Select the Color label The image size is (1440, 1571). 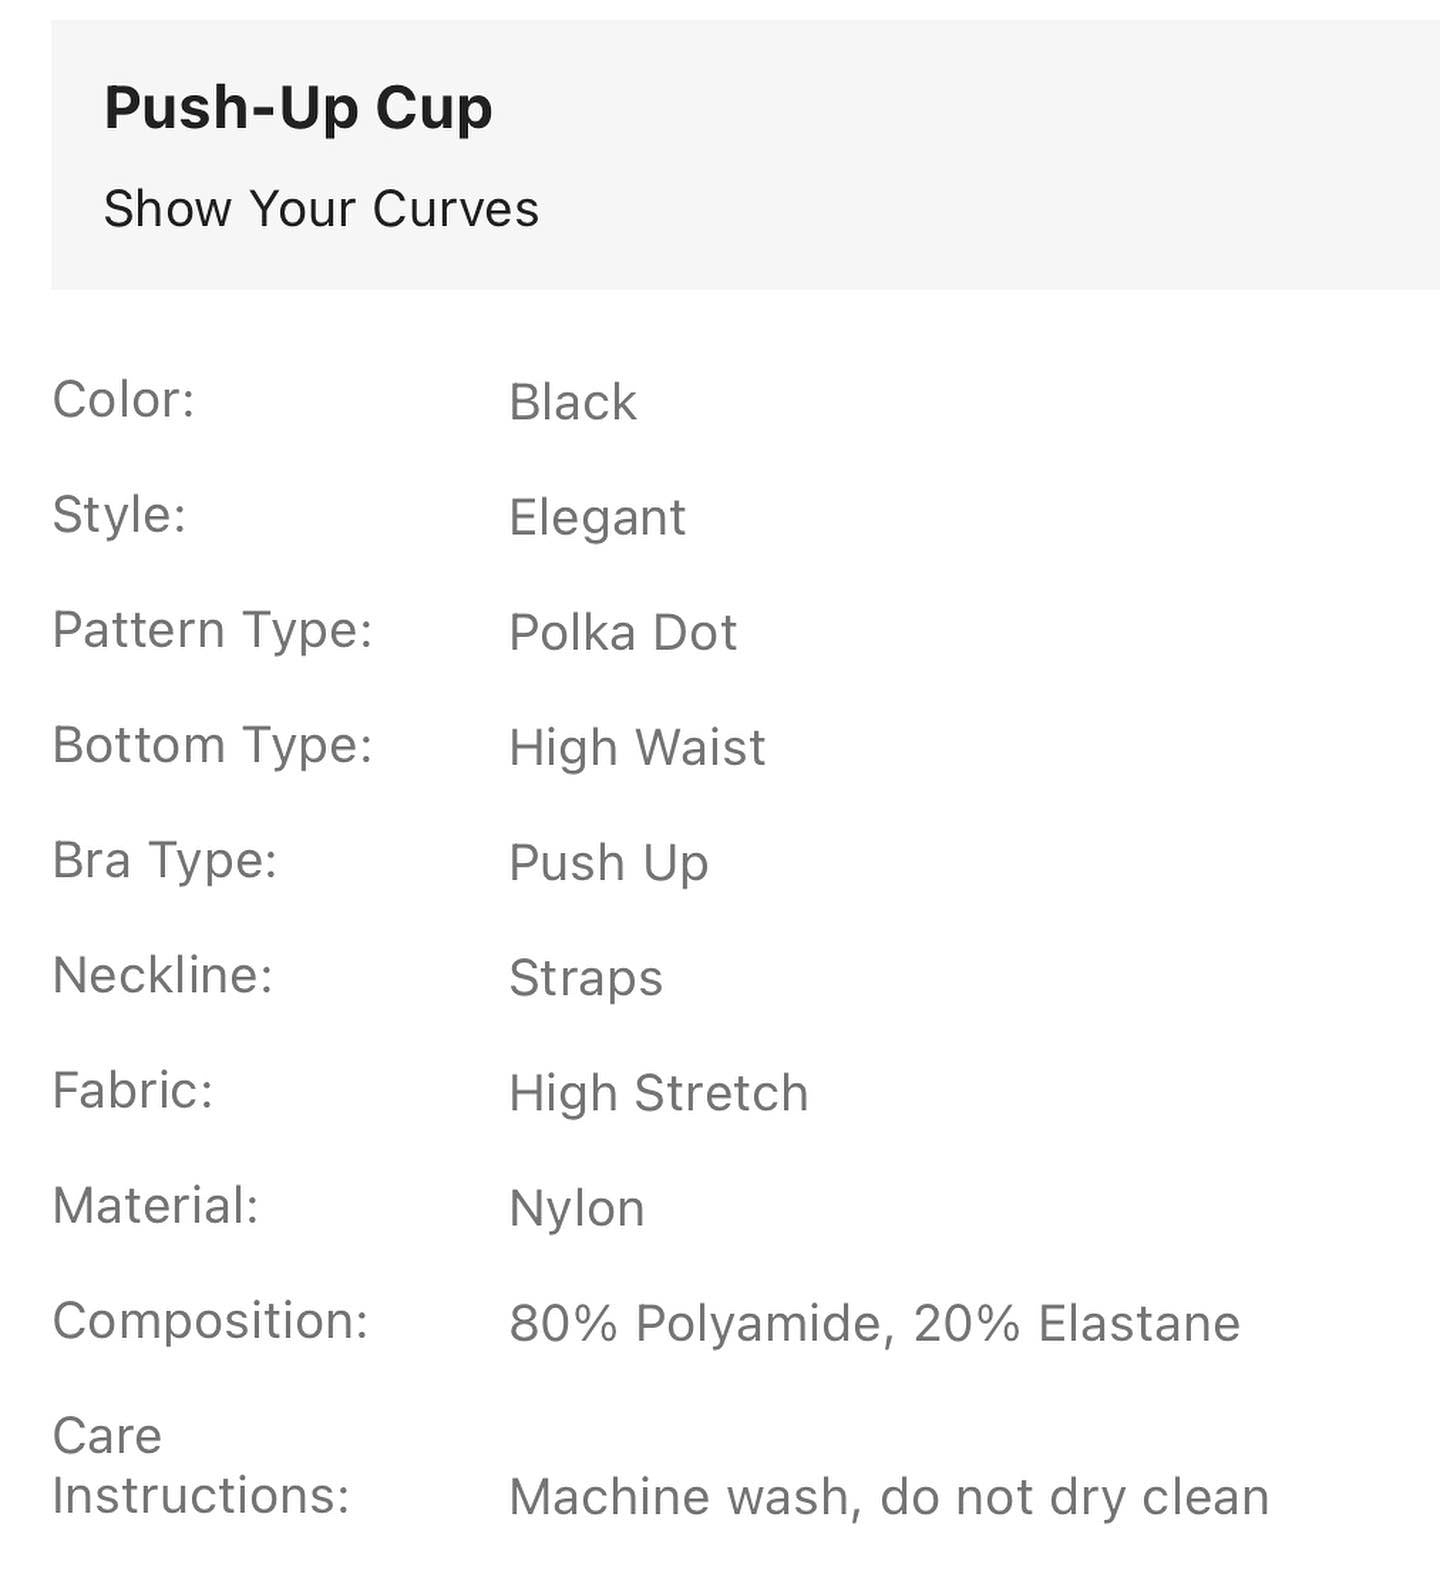point(123,400)
